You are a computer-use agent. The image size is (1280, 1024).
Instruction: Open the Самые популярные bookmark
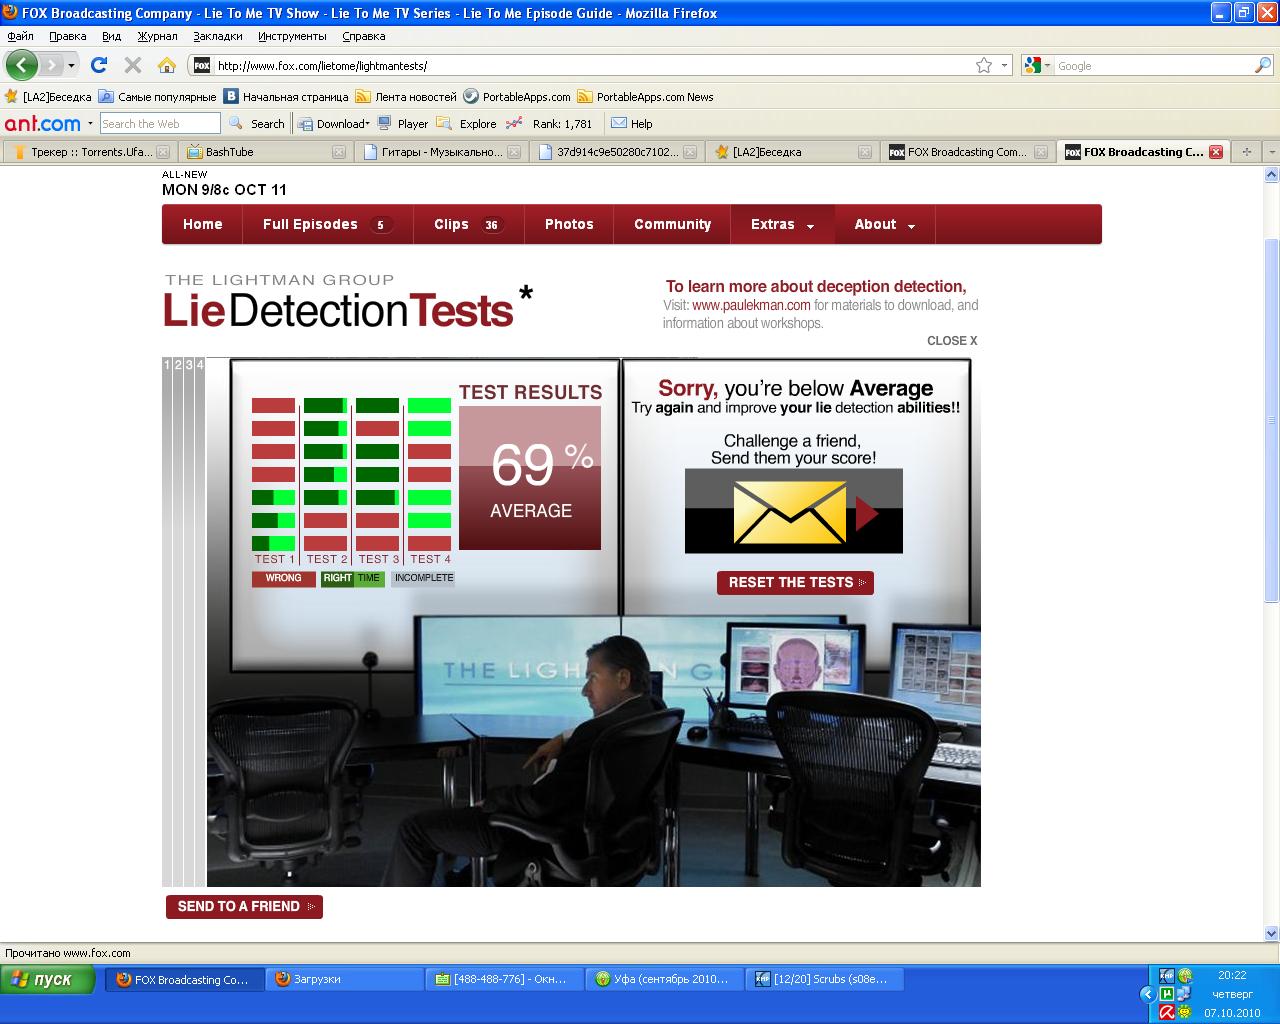click(x=158, y=97)
